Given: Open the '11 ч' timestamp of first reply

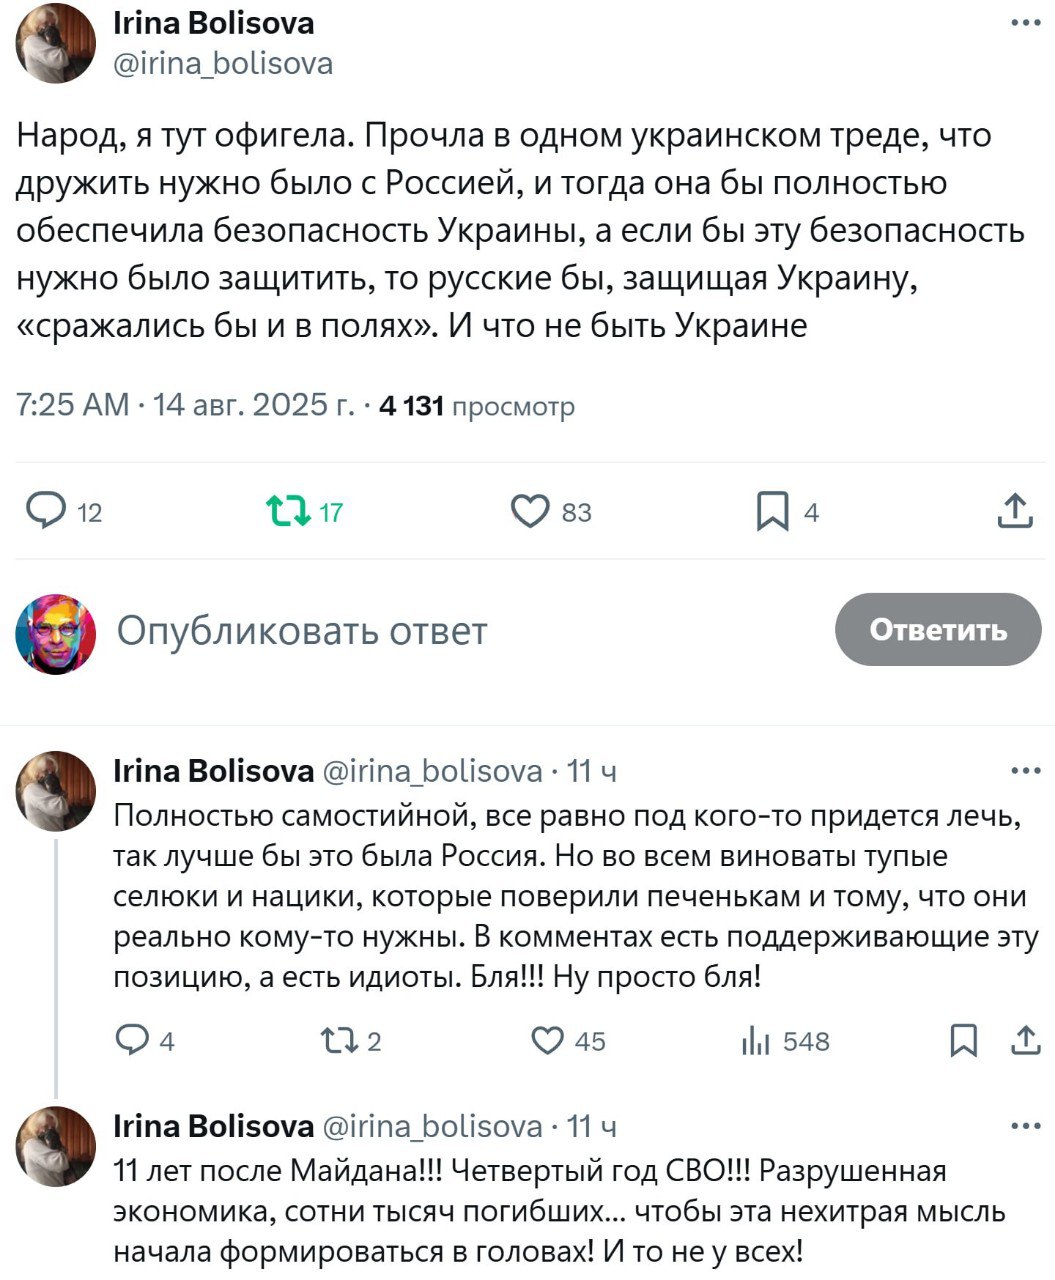Looking at the screenshot, I should coord(592,771).
